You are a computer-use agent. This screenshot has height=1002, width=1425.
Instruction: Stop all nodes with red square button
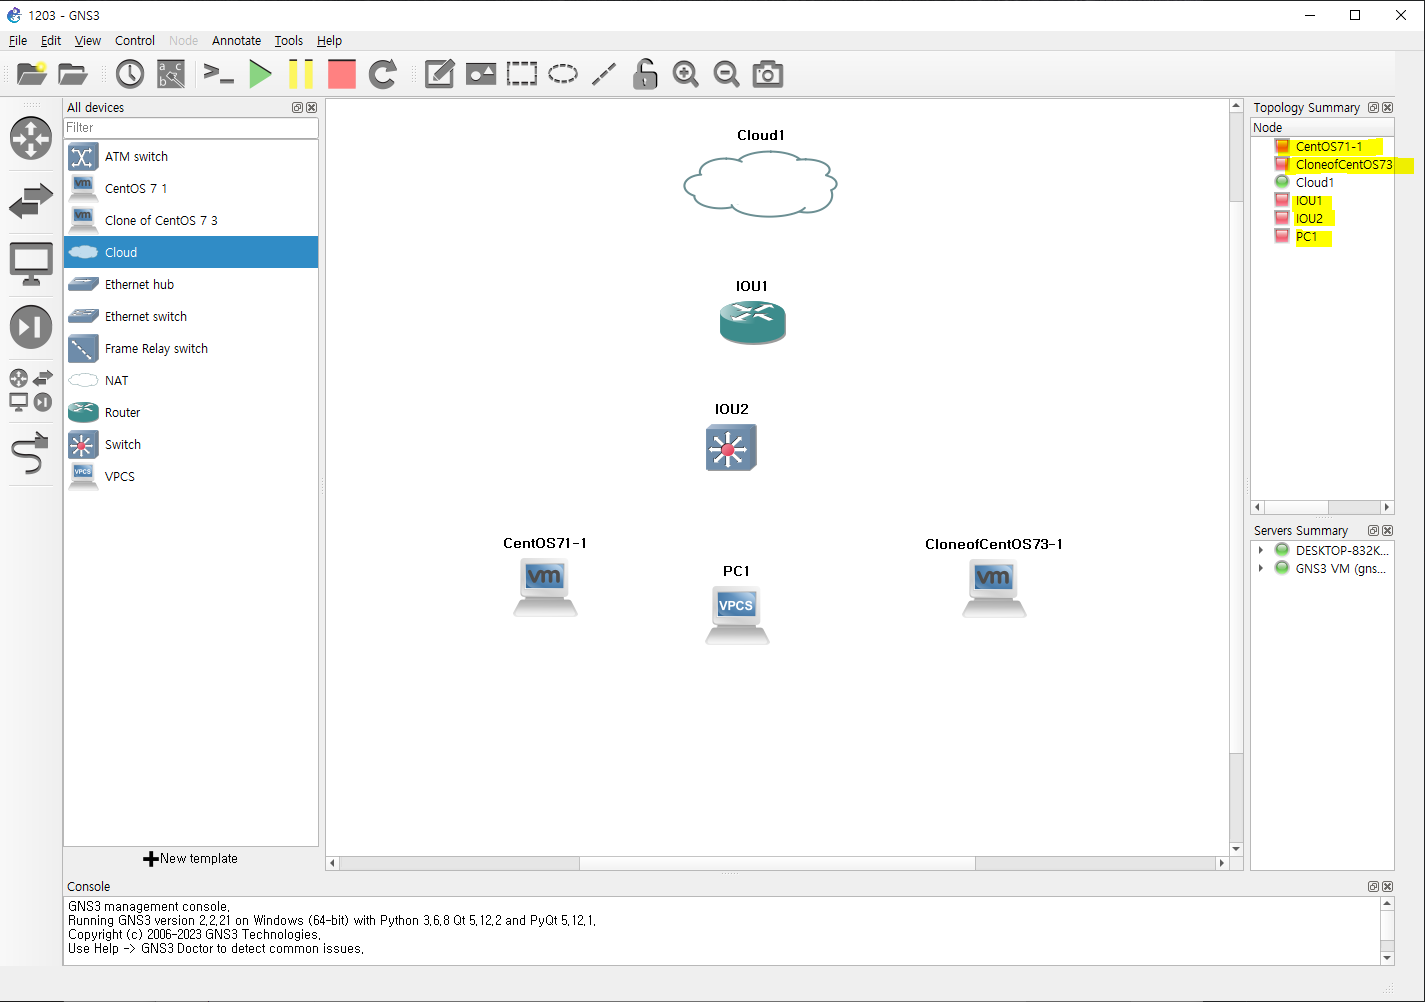(x=342, y=74)
